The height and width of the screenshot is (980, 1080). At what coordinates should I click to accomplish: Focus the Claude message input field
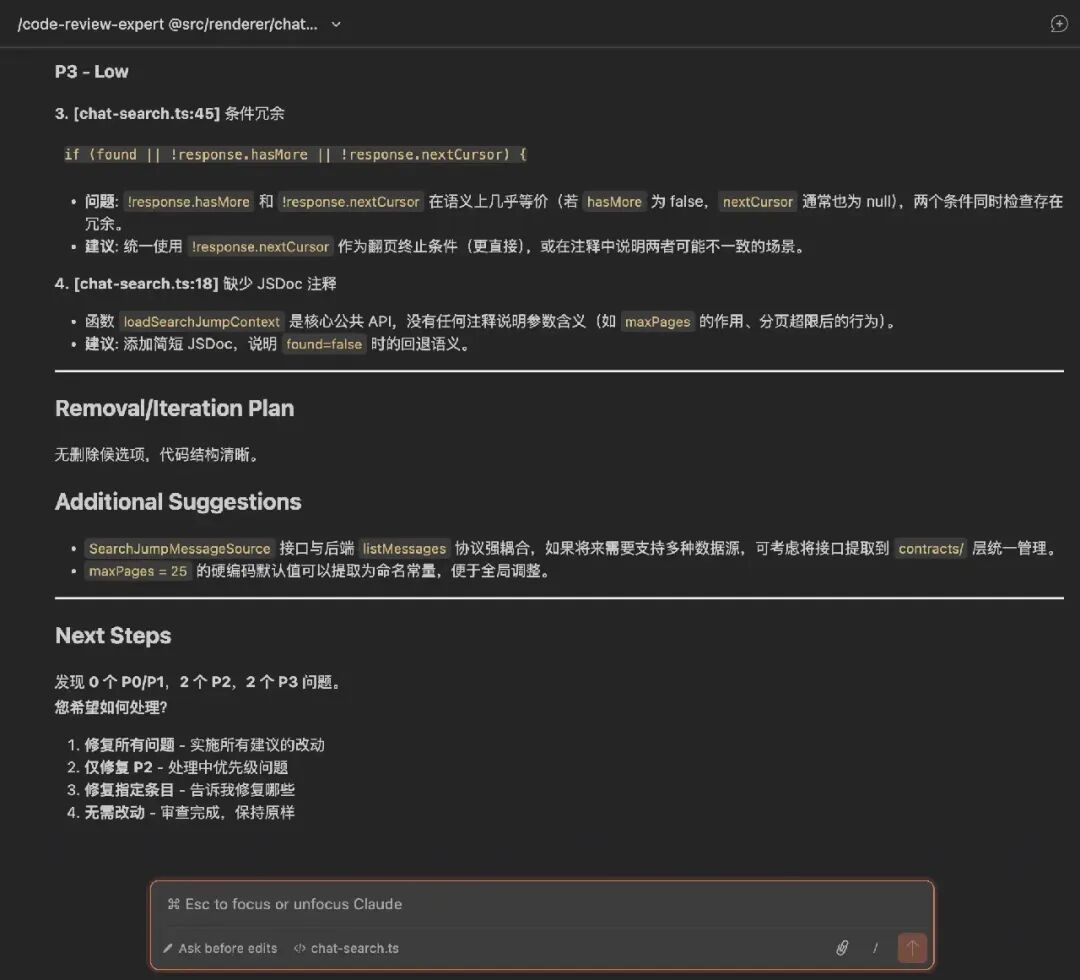542,904
